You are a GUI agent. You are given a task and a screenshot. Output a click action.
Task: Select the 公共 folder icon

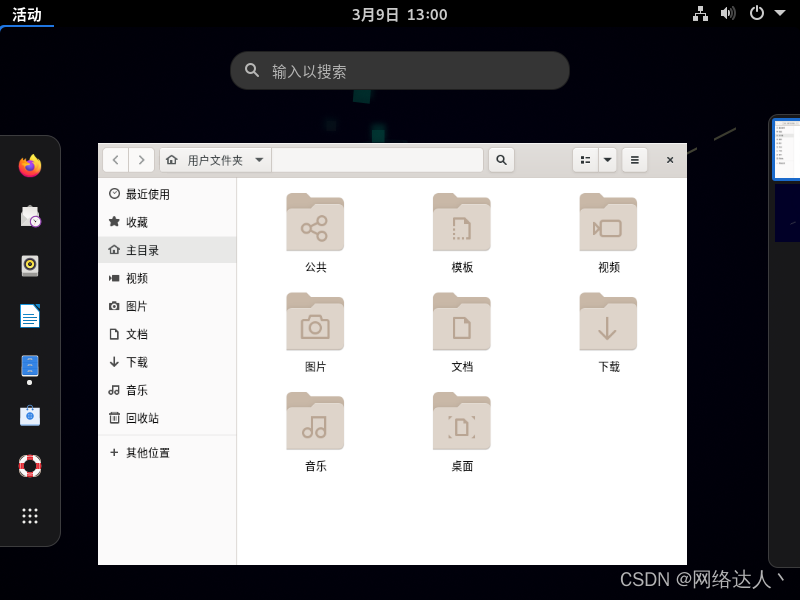(315, 222)
